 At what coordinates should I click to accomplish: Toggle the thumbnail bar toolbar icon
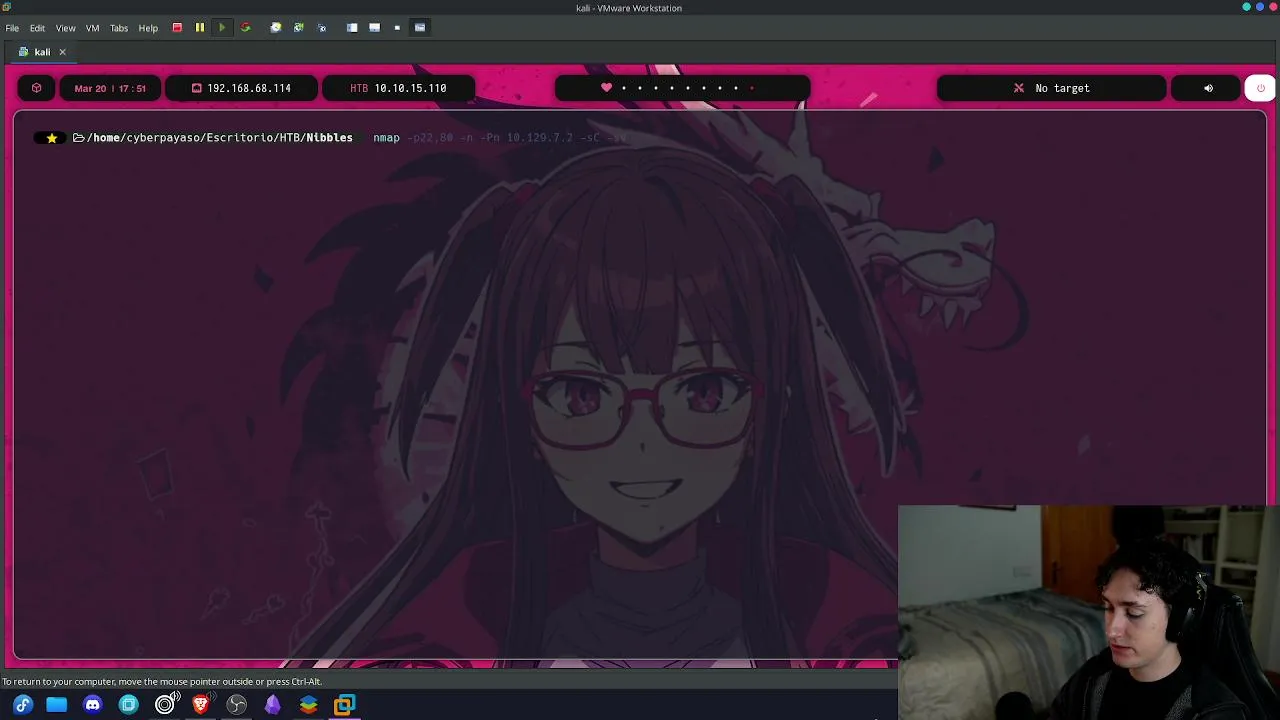[374, 28]
